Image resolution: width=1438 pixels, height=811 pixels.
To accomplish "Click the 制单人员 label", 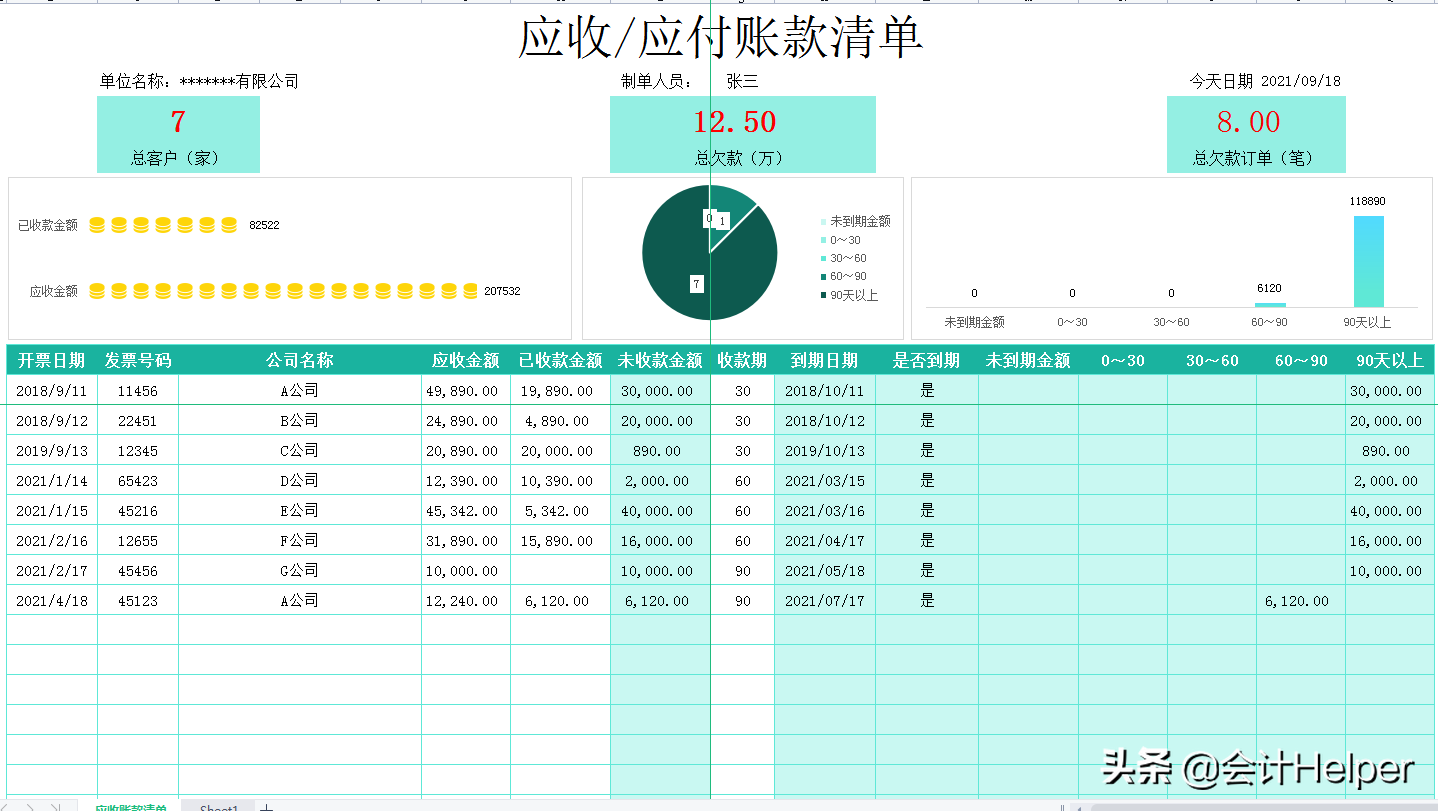I will [657, 82].
